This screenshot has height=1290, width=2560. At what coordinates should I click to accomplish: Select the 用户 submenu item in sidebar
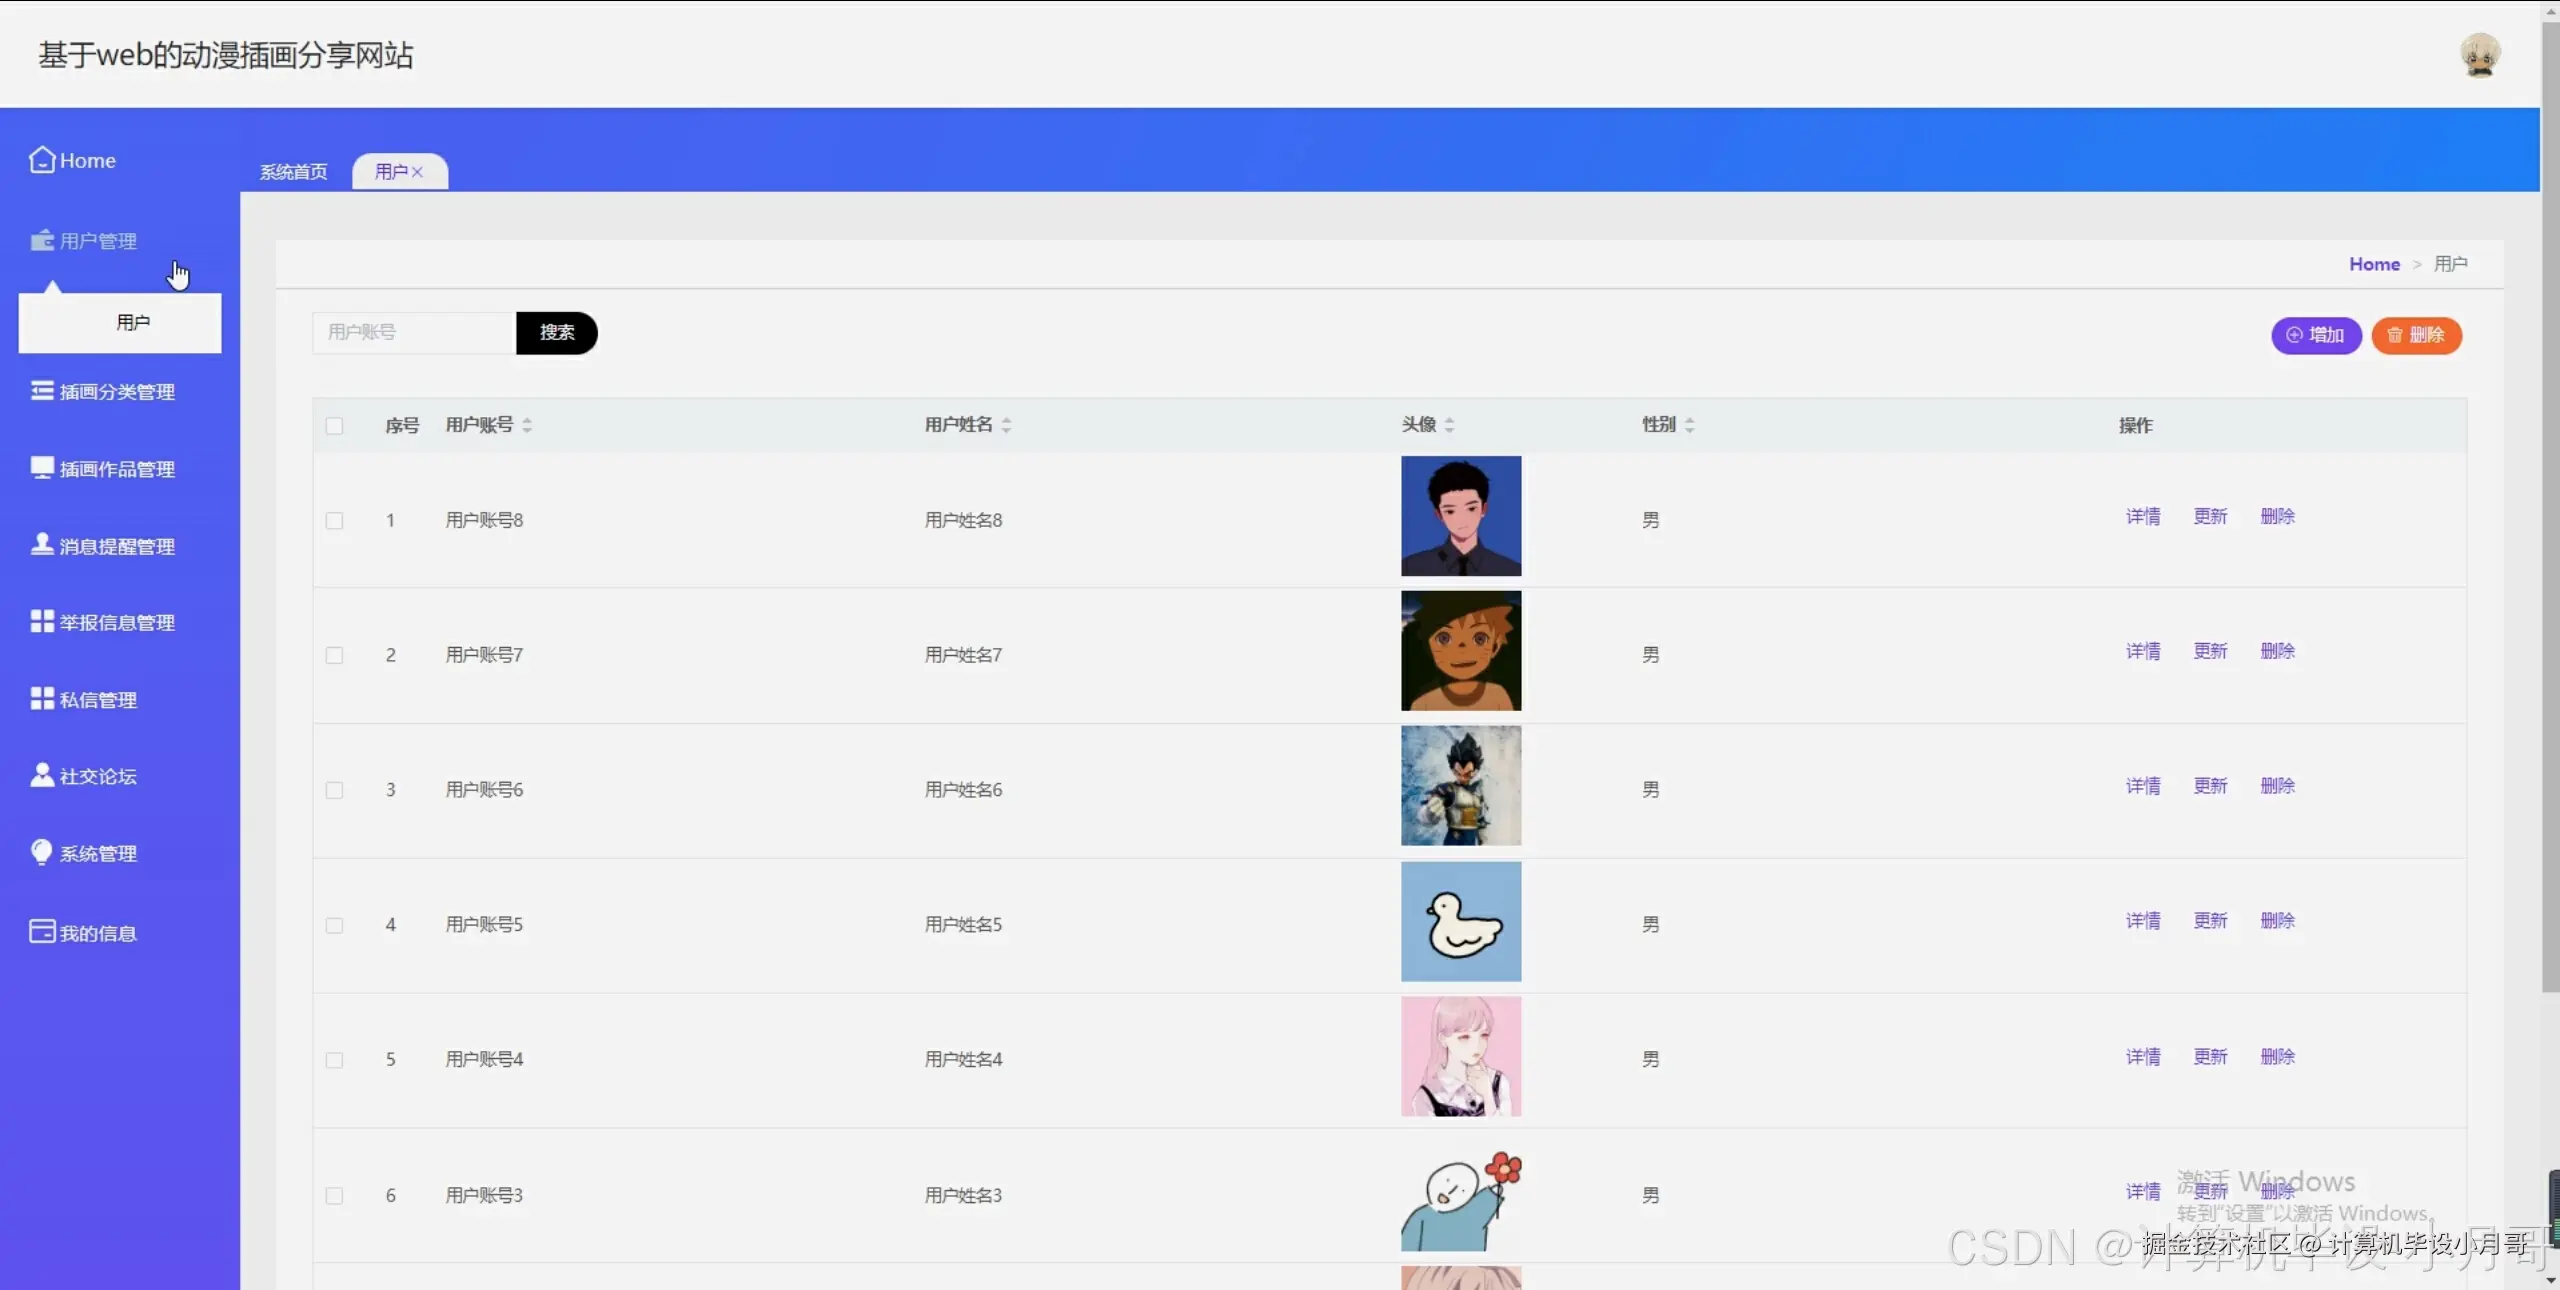[x=132, y=322]
